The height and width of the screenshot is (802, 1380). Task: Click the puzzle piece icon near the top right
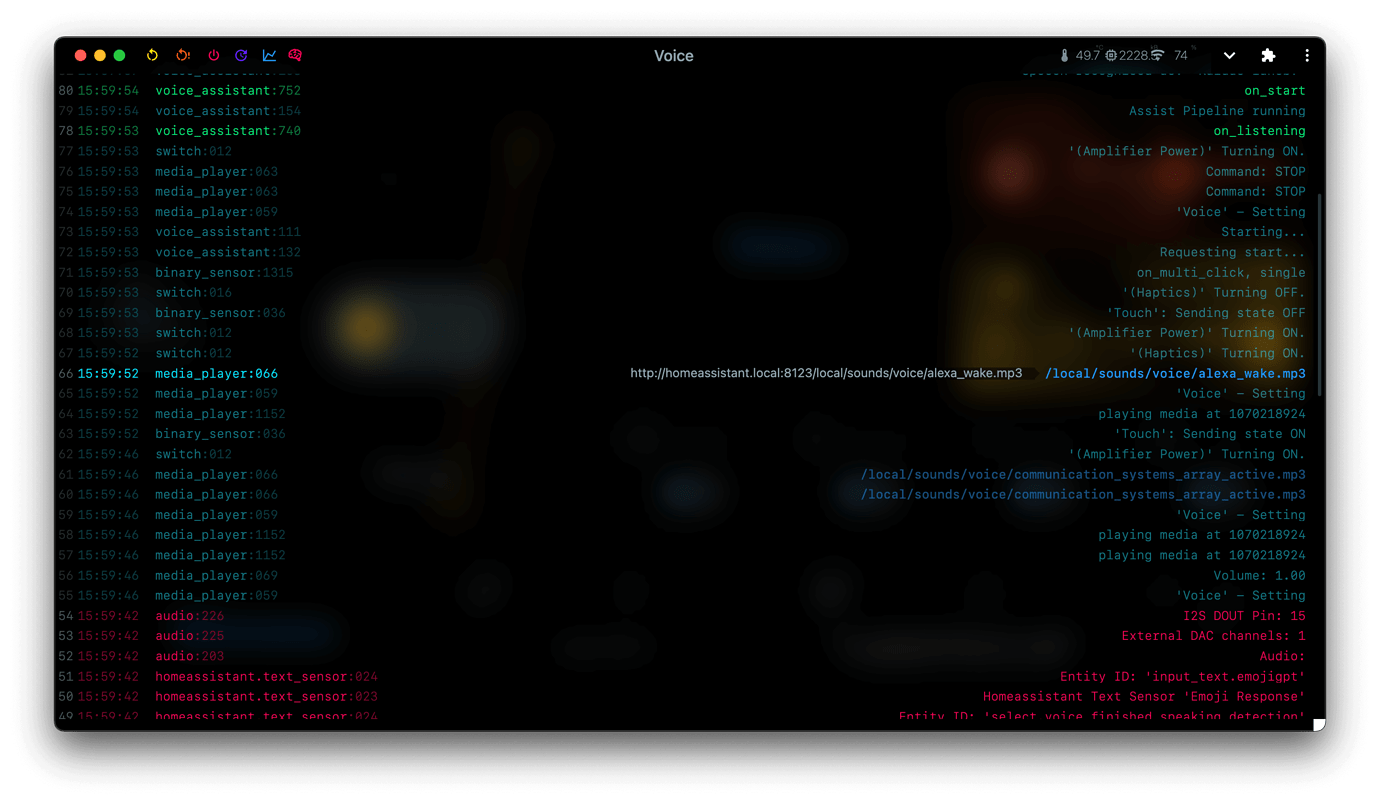click(x=1268, y=56)
